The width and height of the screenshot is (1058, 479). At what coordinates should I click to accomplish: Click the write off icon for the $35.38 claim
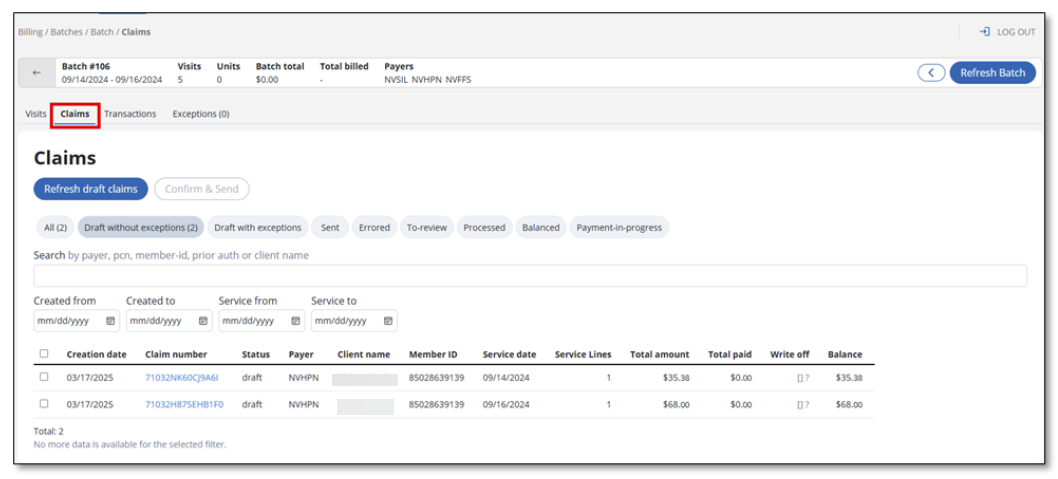[800, 378]
